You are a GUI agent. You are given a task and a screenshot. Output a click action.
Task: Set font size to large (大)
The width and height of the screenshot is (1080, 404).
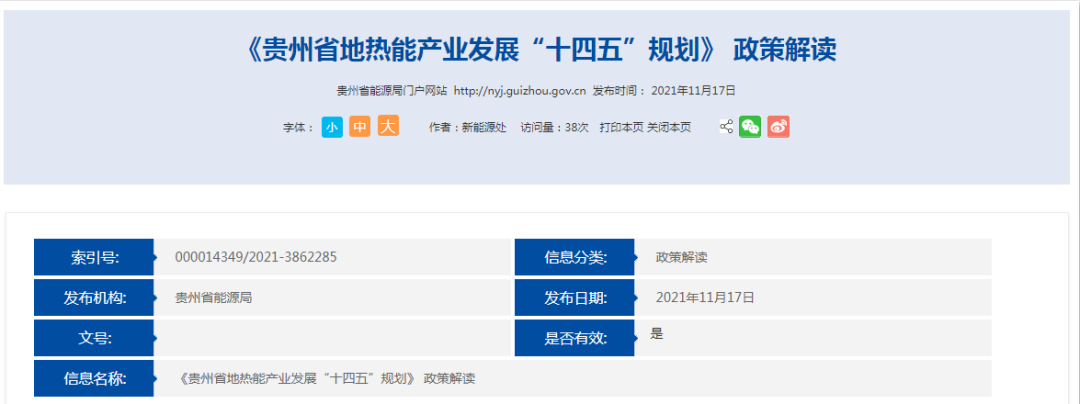pyautogui.click(x=388, y=126)
